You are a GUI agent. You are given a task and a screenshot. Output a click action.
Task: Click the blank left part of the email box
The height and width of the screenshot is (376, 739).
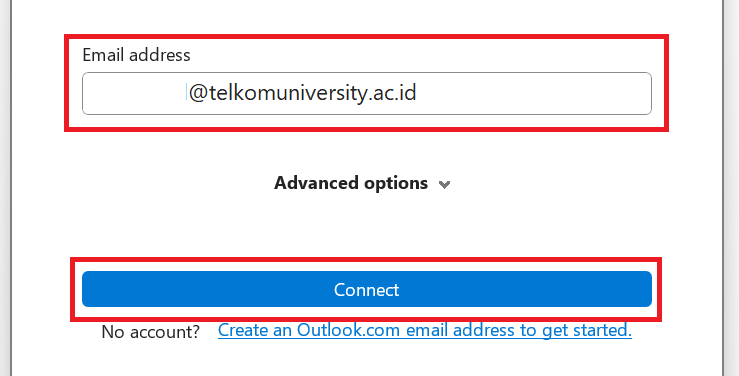pos(134,93)
